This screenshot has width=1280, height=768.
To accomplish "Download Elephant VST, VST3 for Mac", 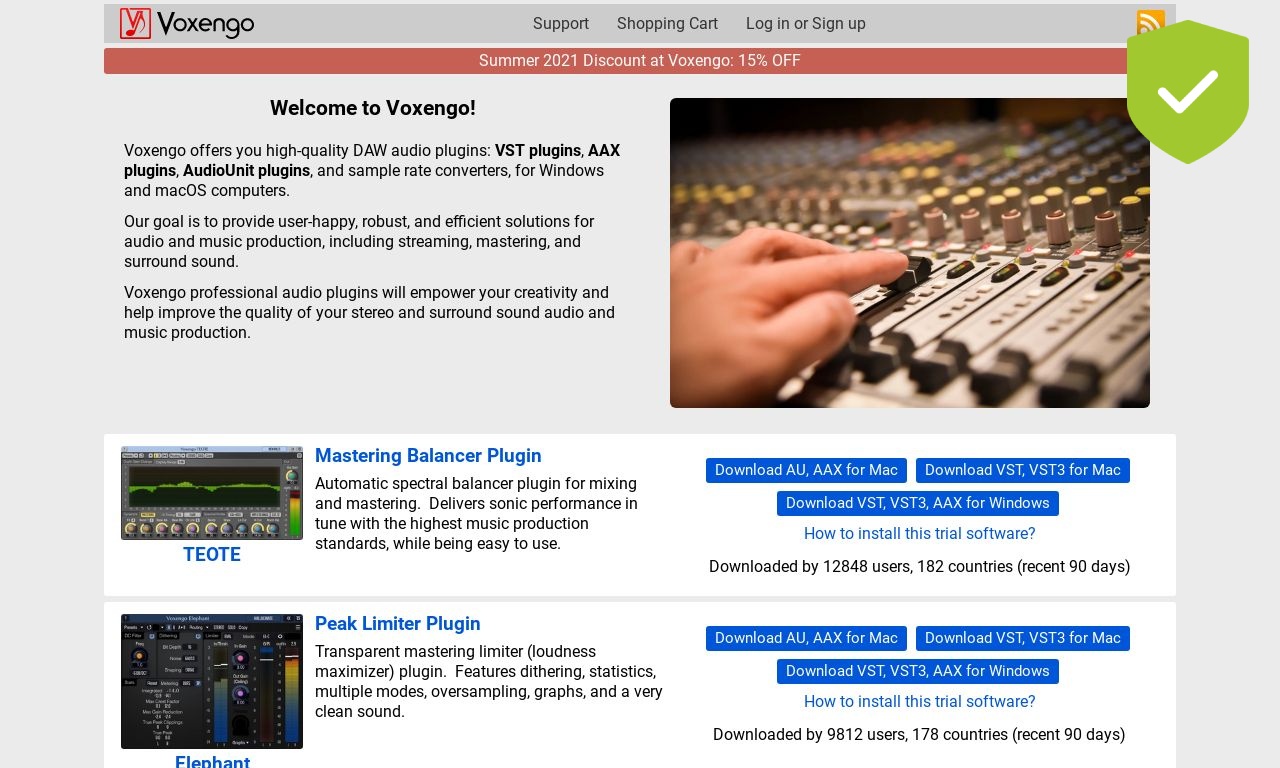I will tap(1023, 638).
